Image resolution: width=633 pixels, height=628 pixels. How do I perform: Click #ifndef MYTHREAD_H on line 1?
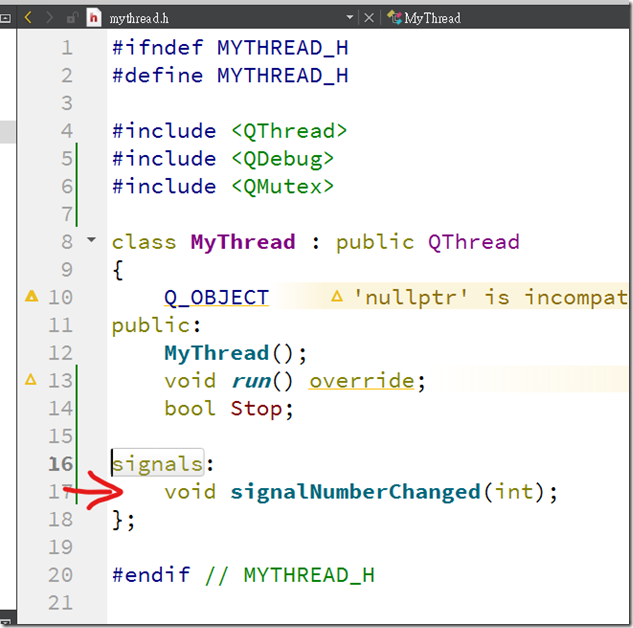[230, 48]
